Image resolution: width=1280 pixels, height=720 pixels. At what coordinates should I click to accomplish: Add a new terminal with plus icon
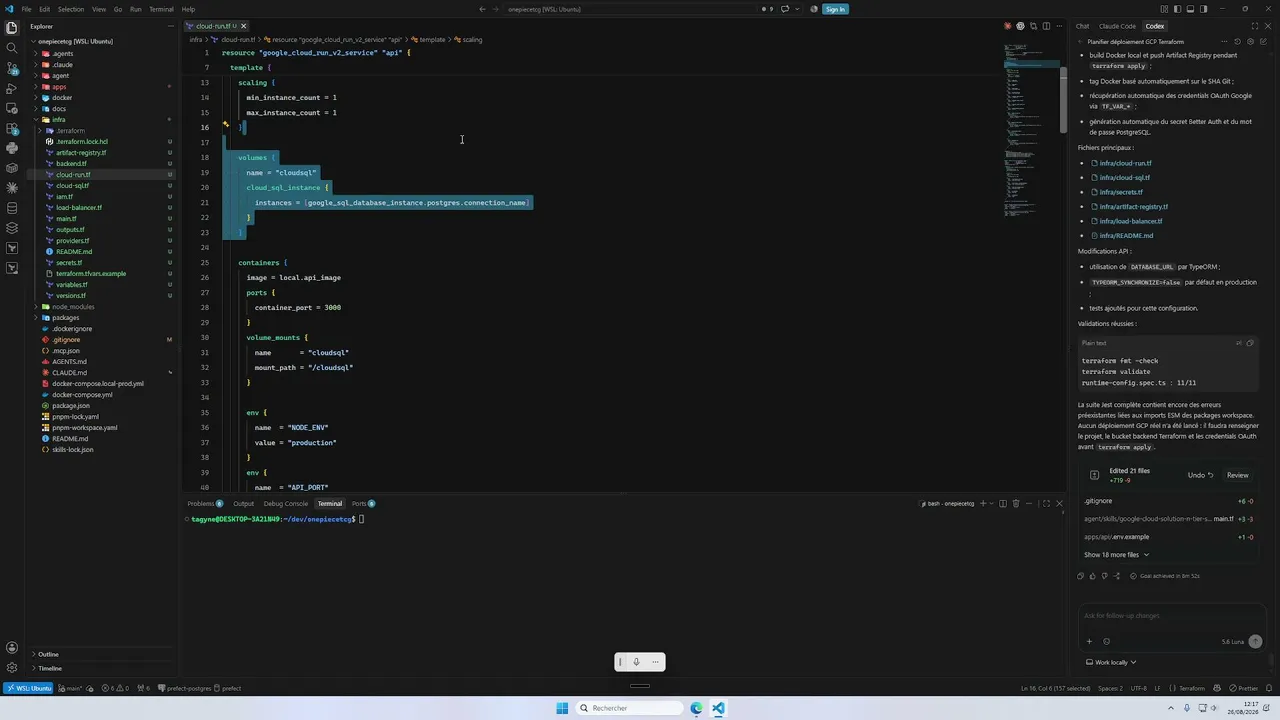[x=983, y=504]
